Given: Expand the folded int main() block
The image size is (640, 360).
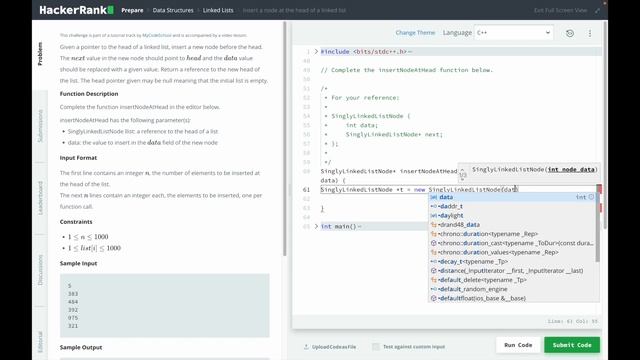Looking at the screenshot, I should 316,226.
